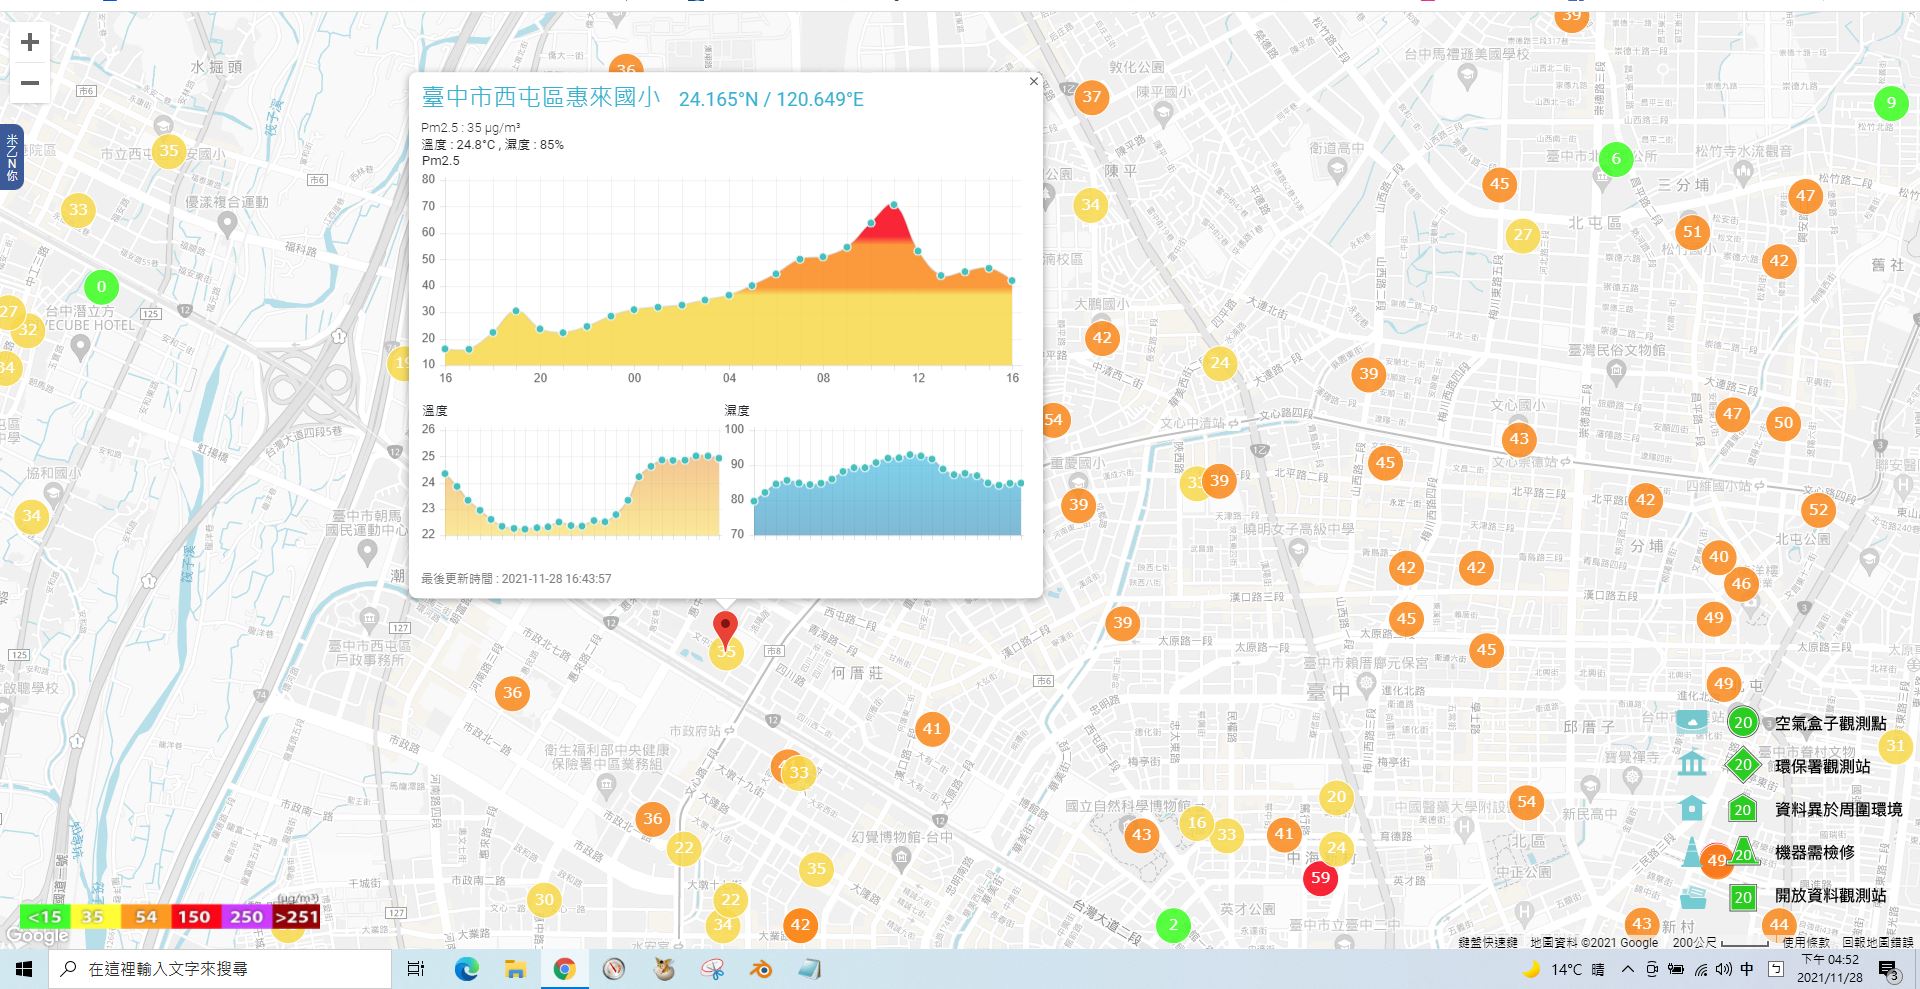Select the orange 51 sensor marker
Image resolution: width=1920 pixels, height=989 pixels.
pyautogui.click(x=1692, y=232)
